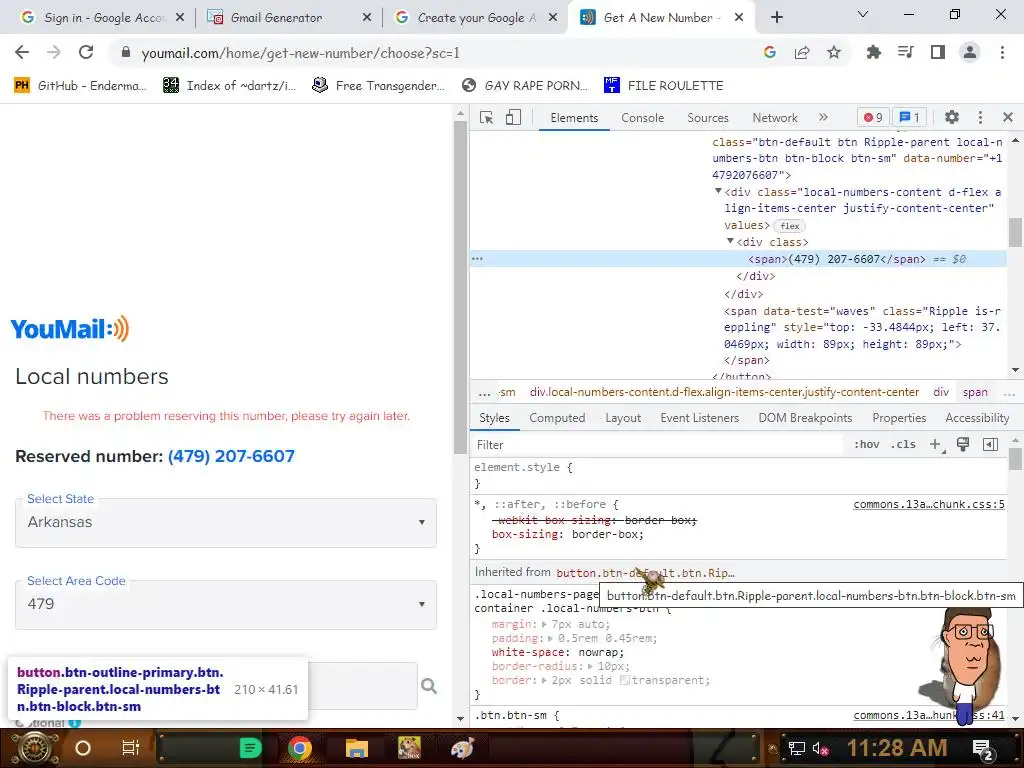Open DevTools customize three-dot menu
Screen dimensions: 1024x768
tap(980, 118)
